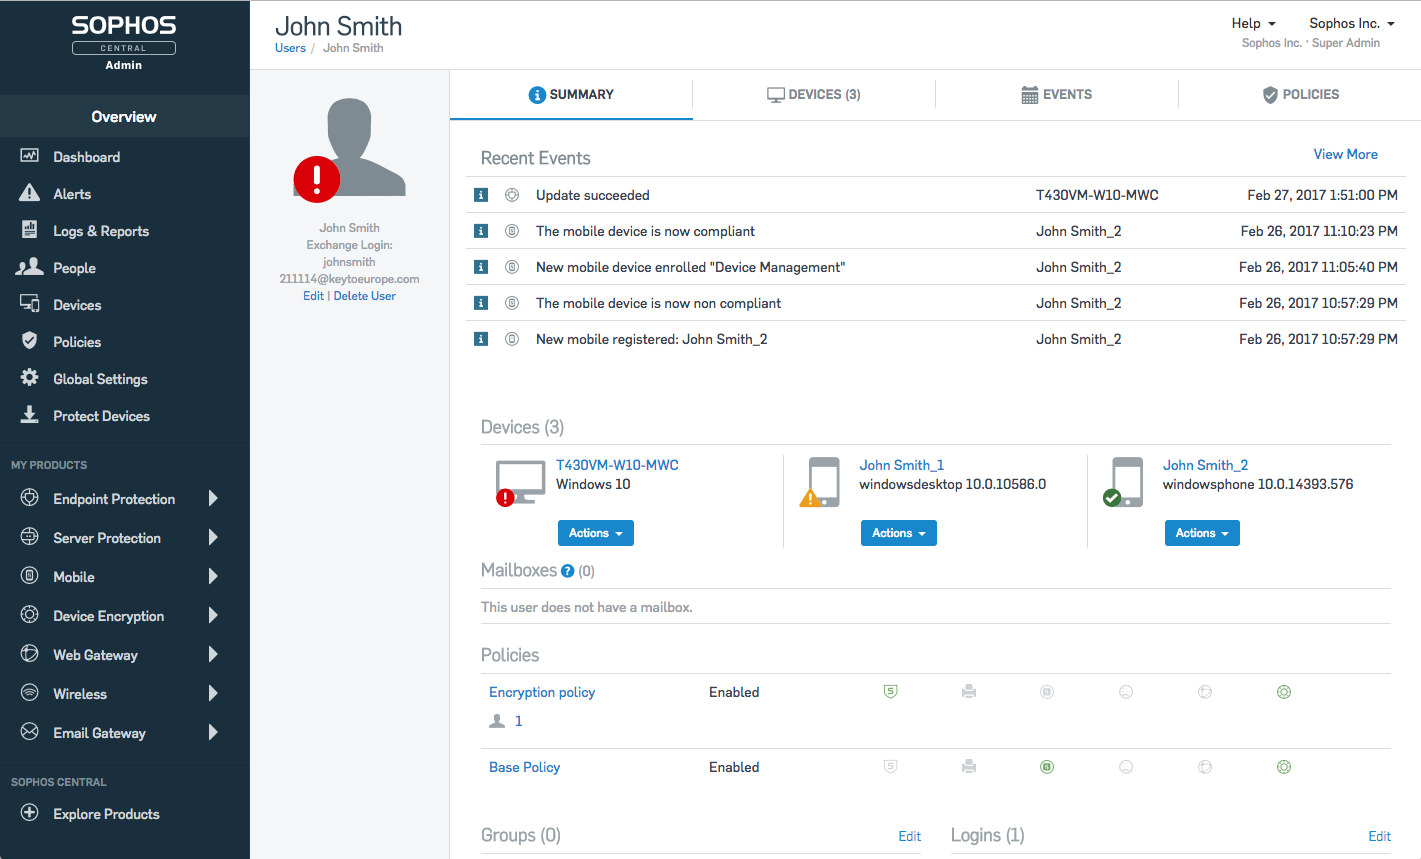
Task: Click 'Feb 27, 2017 1:51:00 PM' timestamp
Action: 1322,195
